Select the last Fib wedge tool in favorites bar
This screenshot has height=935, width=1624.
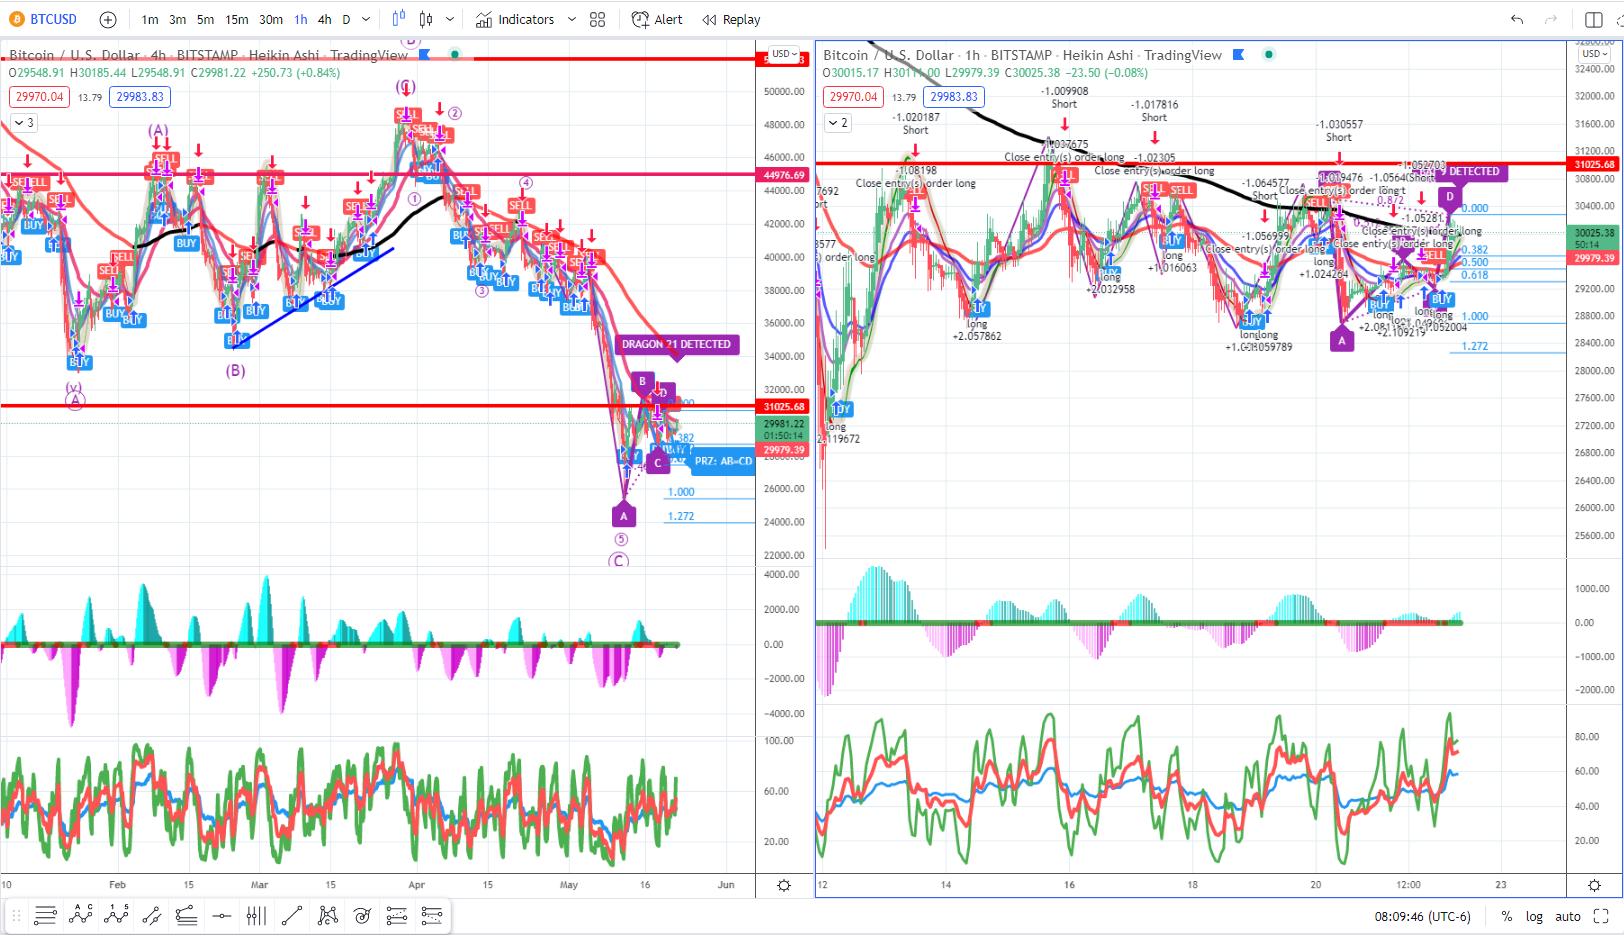[432, 915]
